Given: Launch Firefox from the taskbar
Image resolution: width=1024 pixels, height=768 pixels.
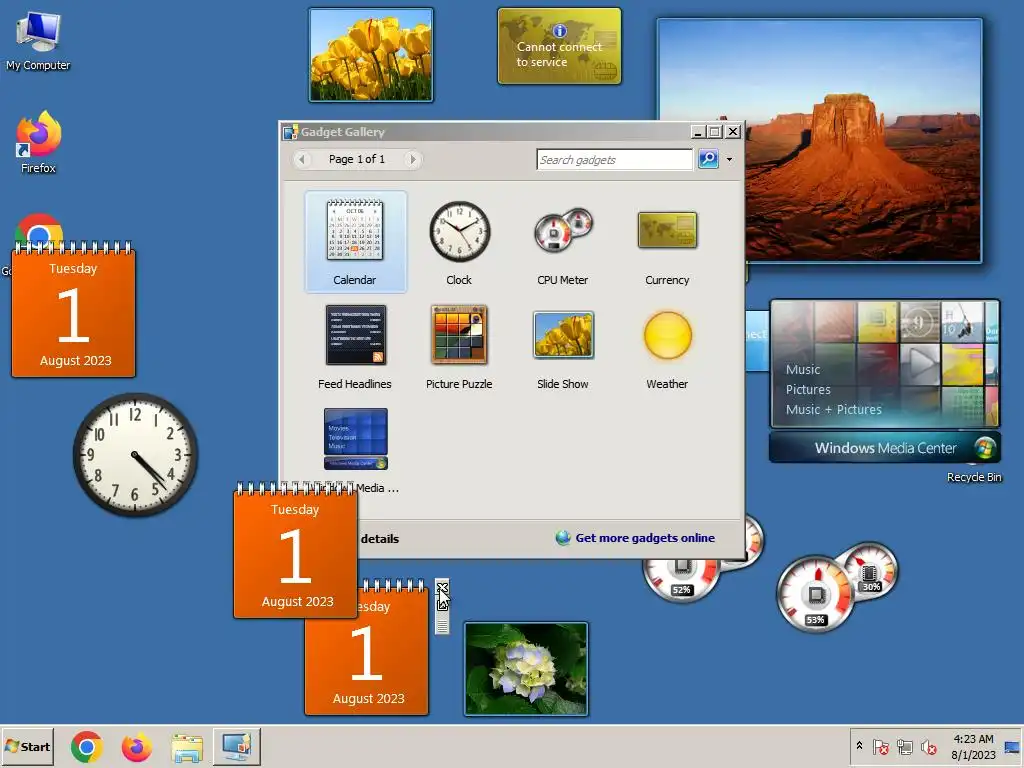Looking at the screenshot, I should pyautogui.click(x=136, y=747).
